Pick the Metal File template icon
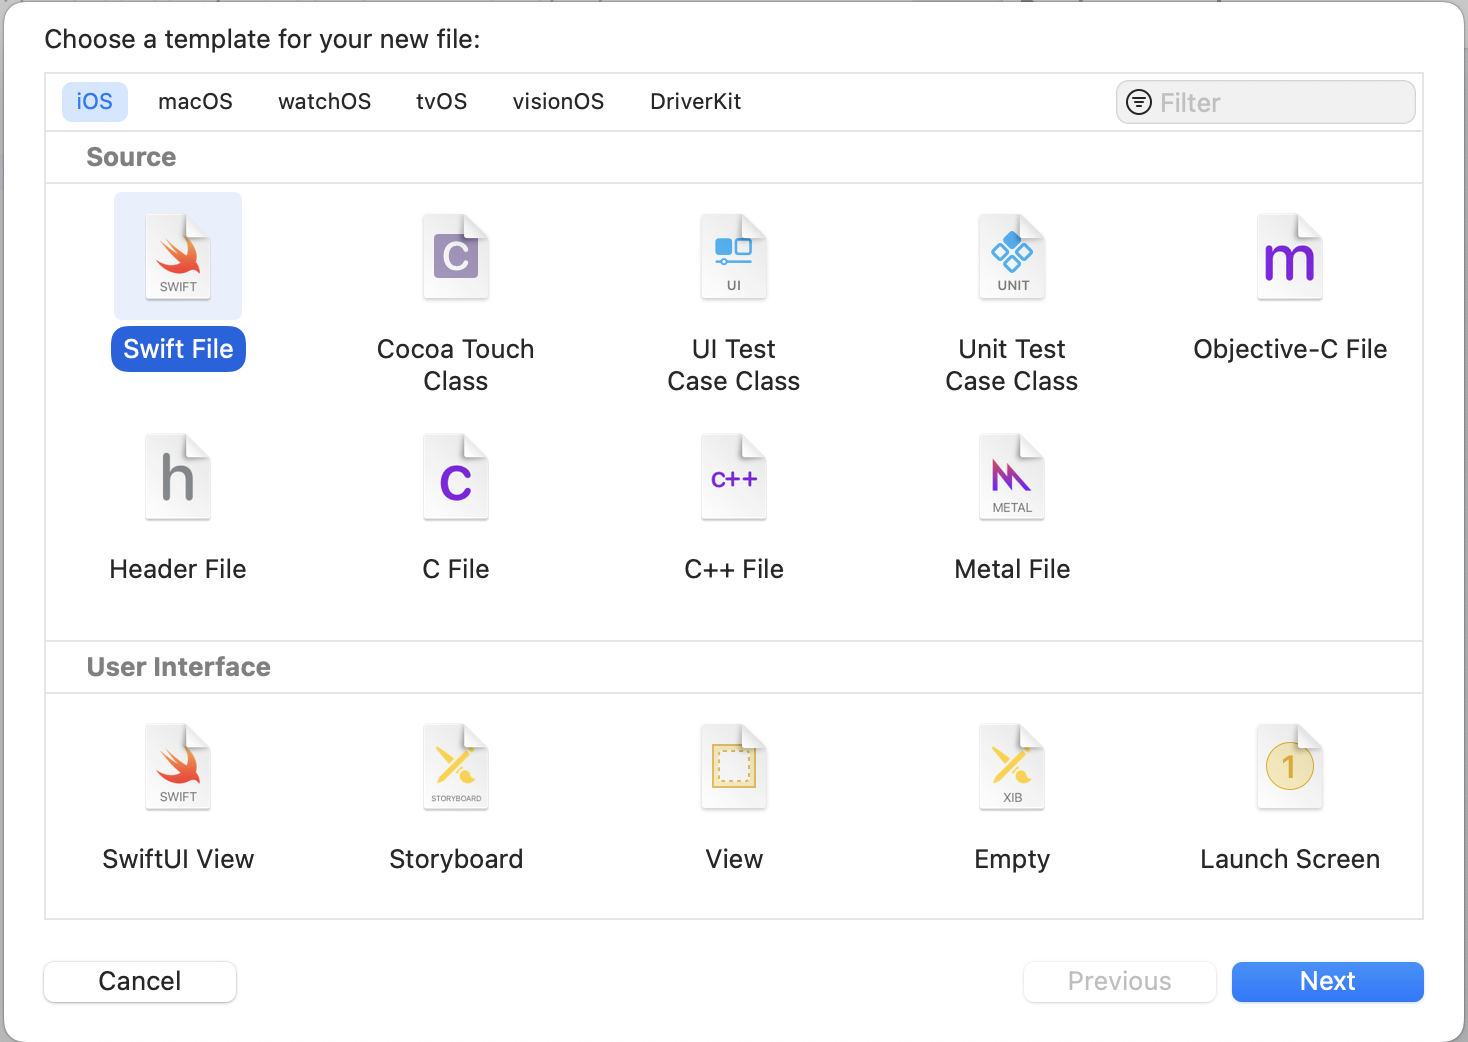 coord(1012,477)
